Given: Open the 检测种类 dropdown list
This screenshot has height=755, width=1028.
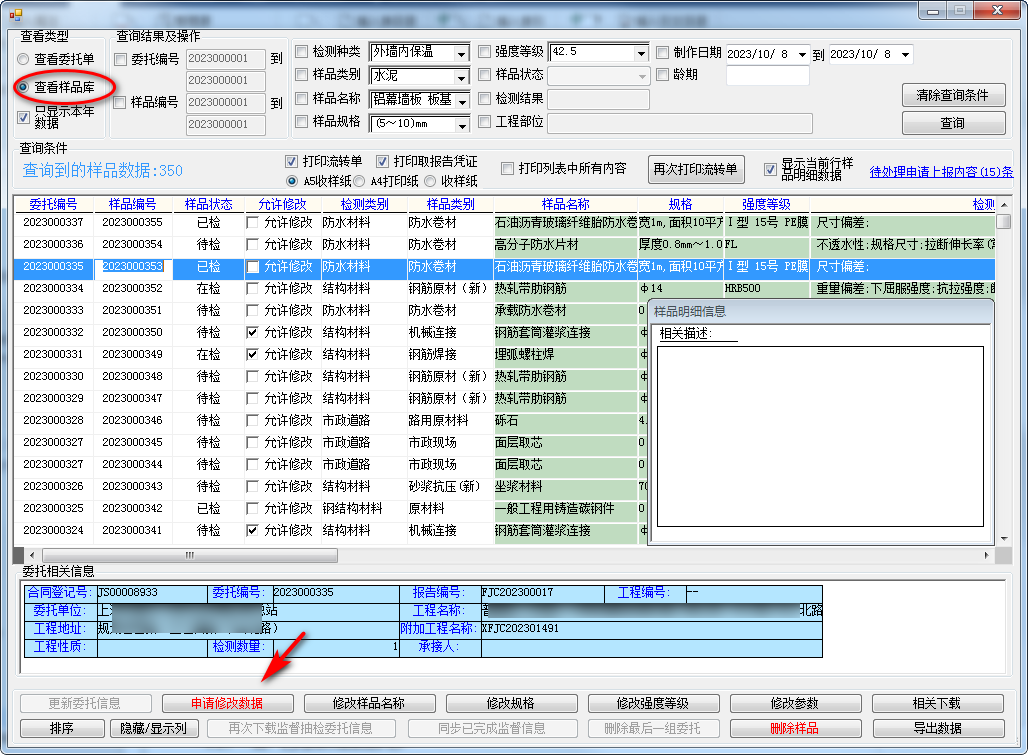Looking at the screenshot, I should click(x=461, y=53).
